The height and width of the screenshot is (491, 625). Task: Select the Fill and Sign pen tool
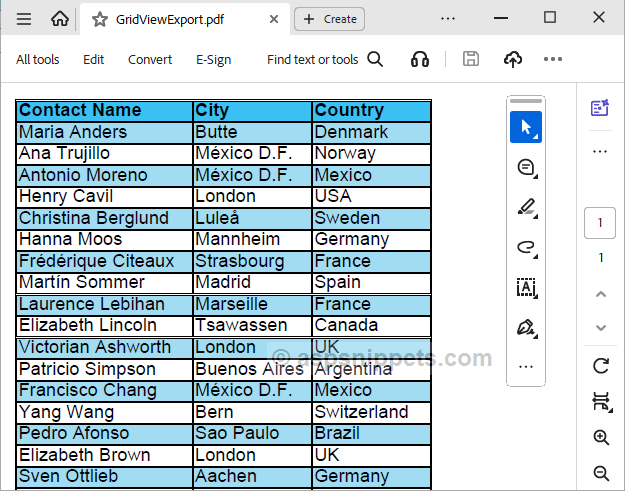coord(527,328)
